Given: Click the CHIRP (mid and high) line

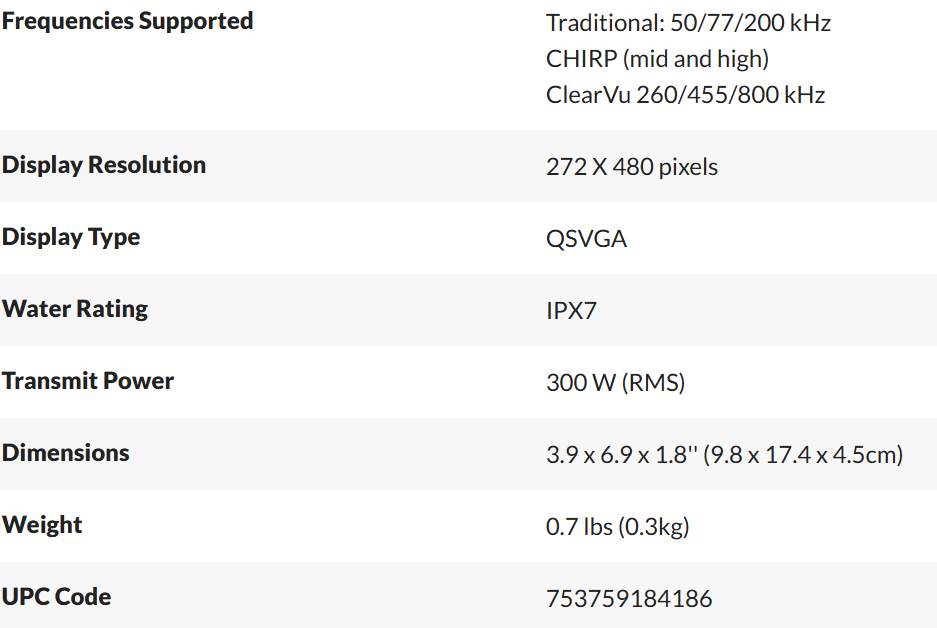Looking at the screenshot, I should tap(657, 59).
